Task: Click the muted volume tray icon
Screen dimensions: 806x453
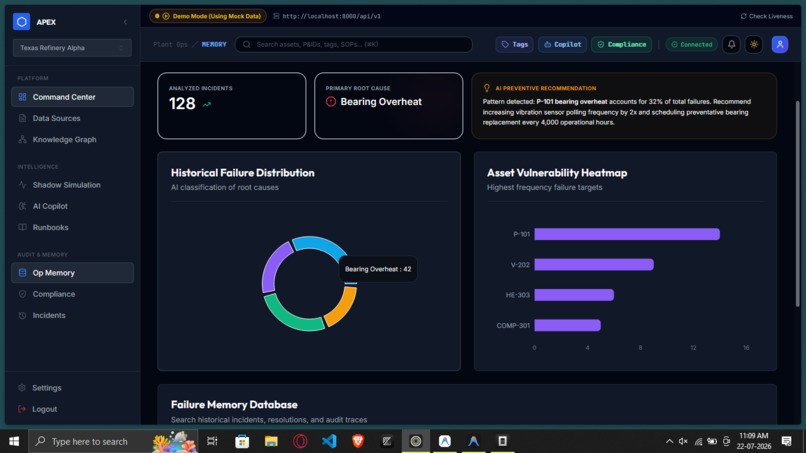Action: click(x=683, y=441)
